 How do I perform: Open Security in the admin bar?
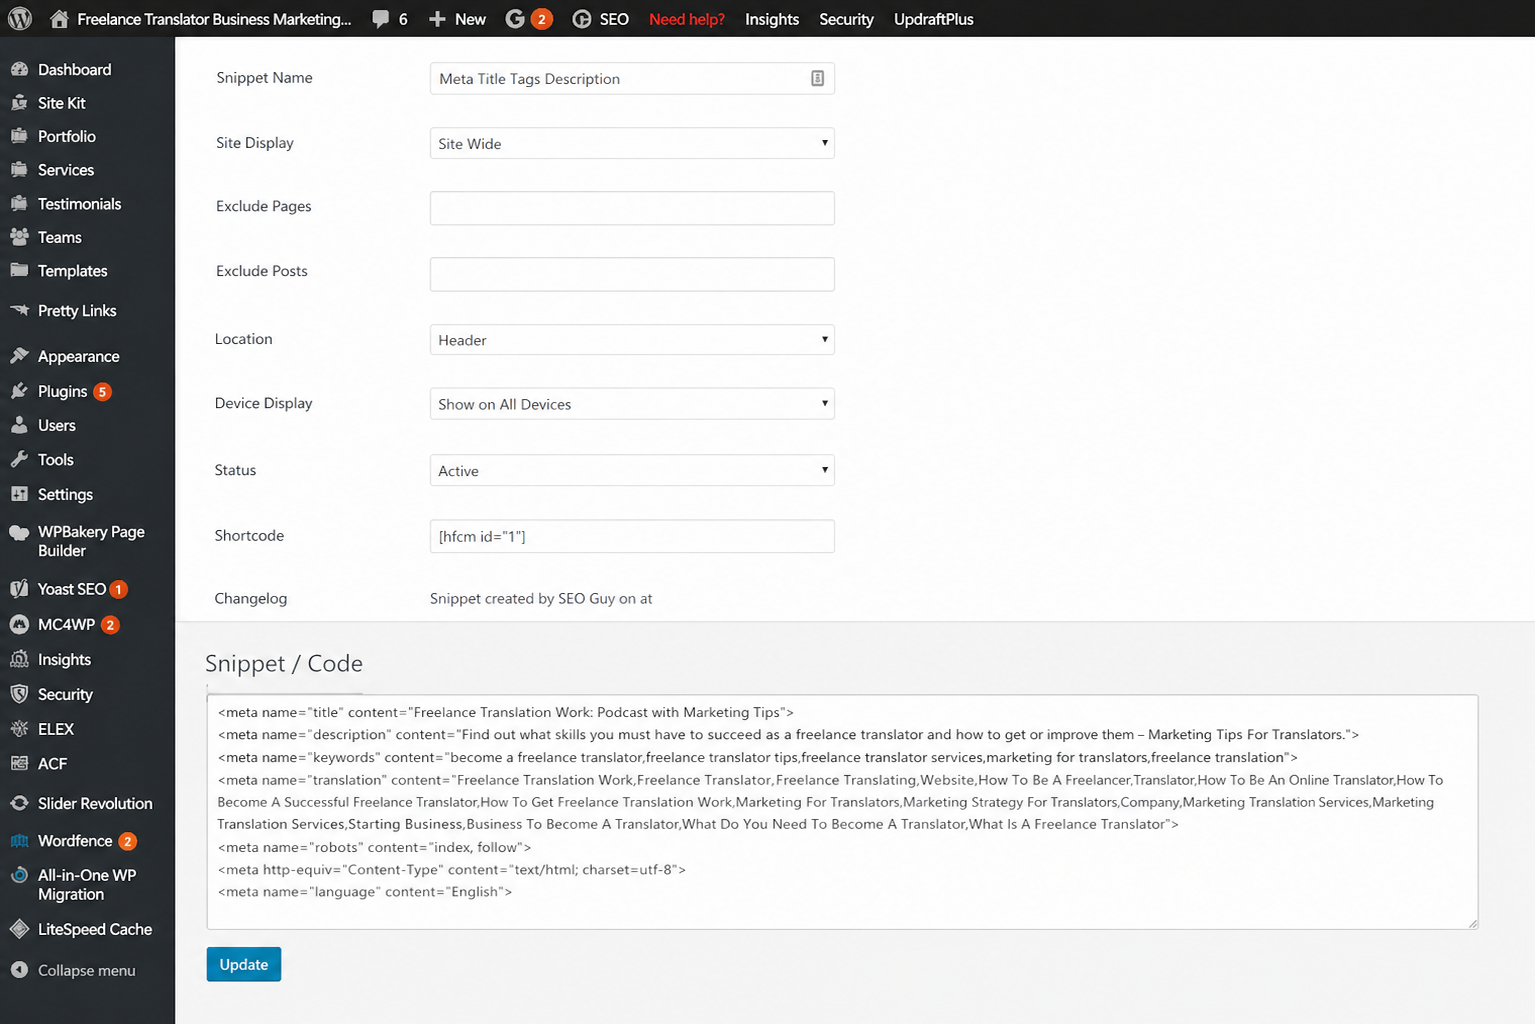coord(846,19)
